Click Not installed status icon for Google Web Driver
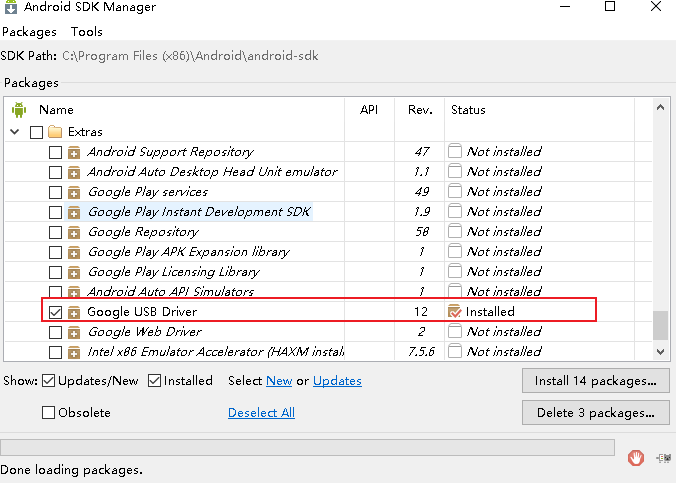 (x=455, y=331)
